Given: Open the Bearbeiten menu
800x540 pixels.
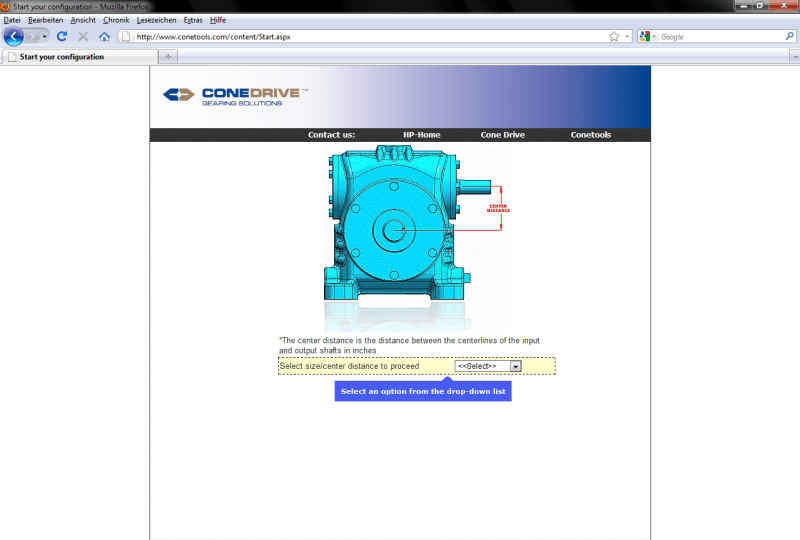Looking at the screenshot, I should pyautogui.click(x=45, y=20).
